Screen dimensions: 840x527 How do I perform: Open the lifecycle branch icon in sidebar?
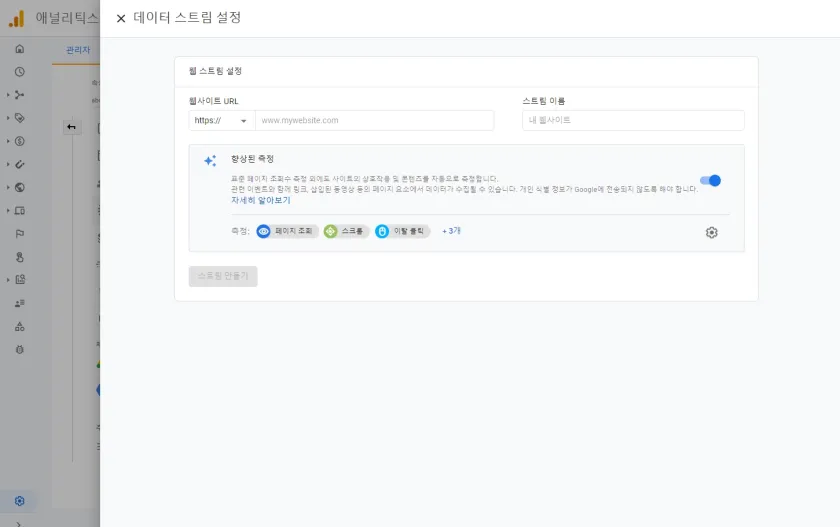[x=20, y=95]
